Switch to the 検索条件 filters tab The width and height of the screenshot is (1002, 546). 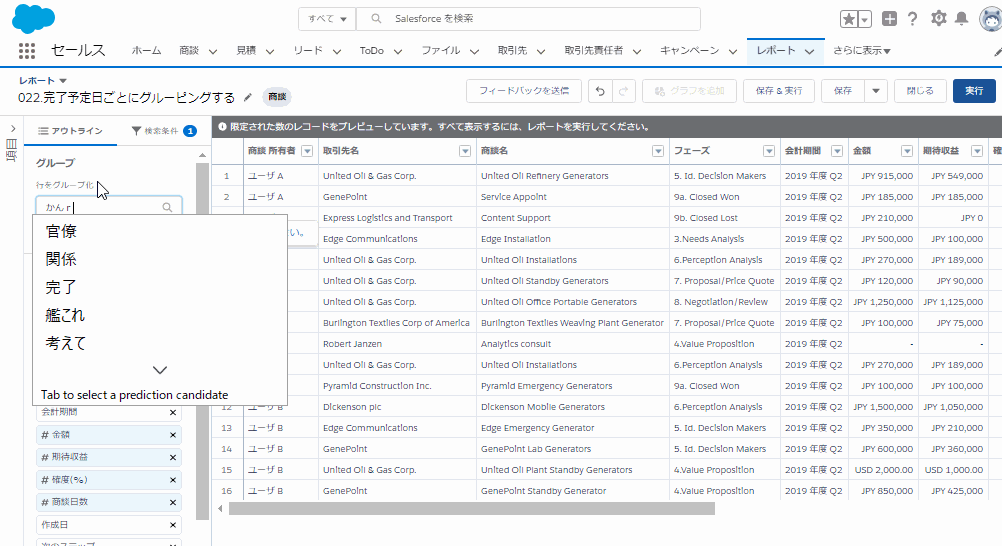tap(164, 131)
